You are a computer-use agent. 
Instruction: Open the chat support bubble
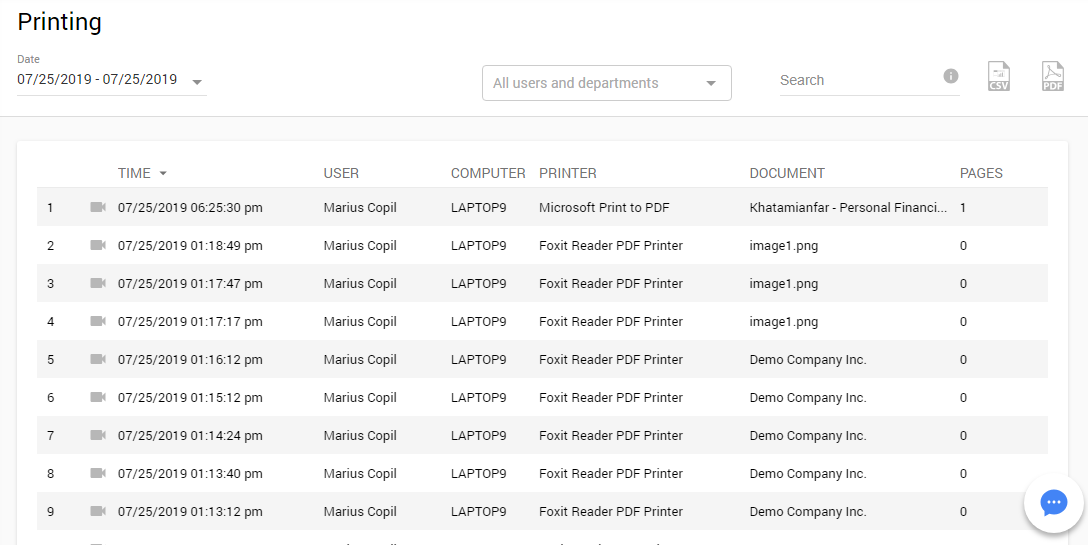(x=1053, y=502)
